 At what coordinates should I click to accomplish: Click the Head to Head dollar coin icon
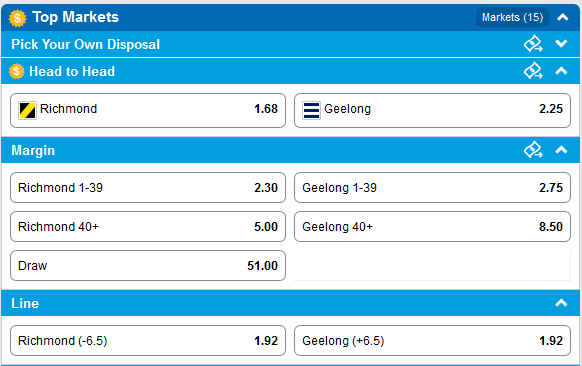tap(16, 71)
